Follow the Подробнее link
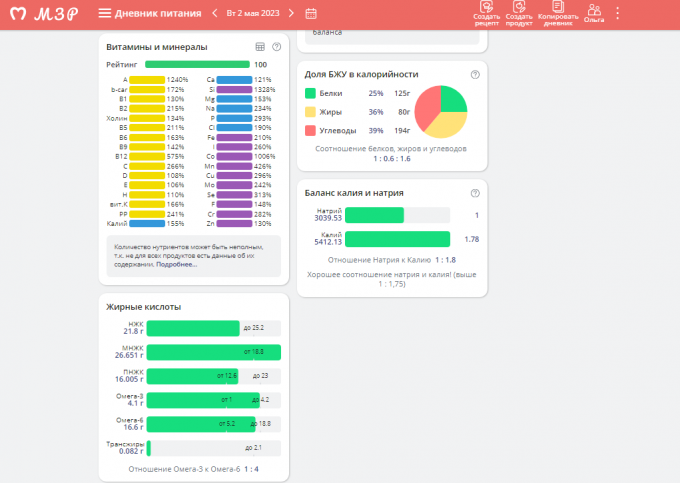 click(x=176, y=264)
